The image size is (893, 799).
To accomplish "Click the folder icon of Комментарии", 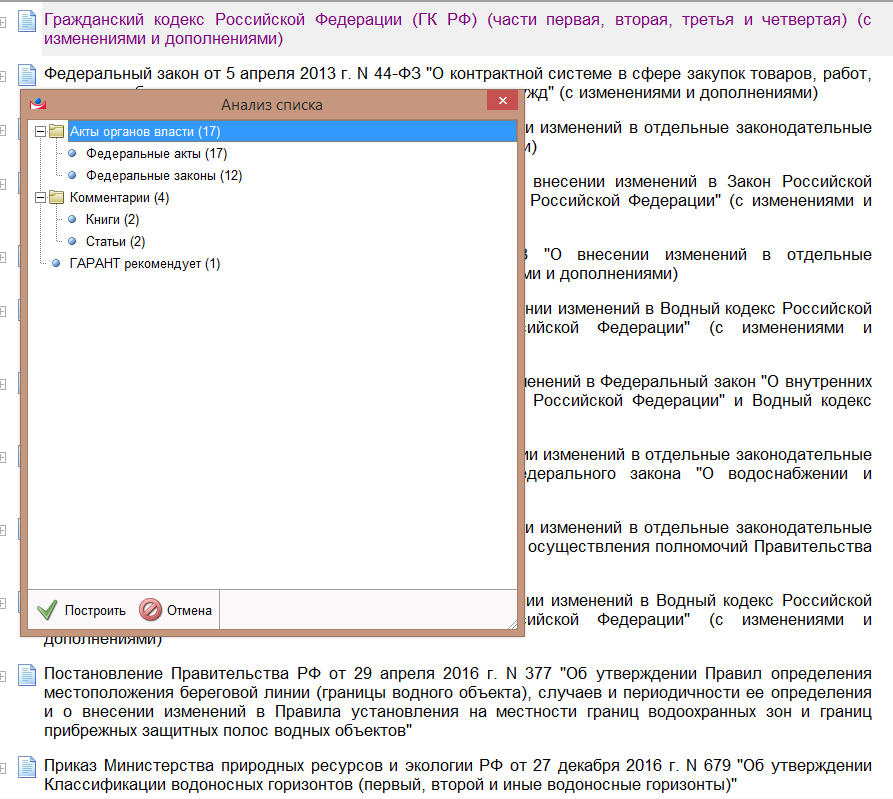I will coord(56,198).
